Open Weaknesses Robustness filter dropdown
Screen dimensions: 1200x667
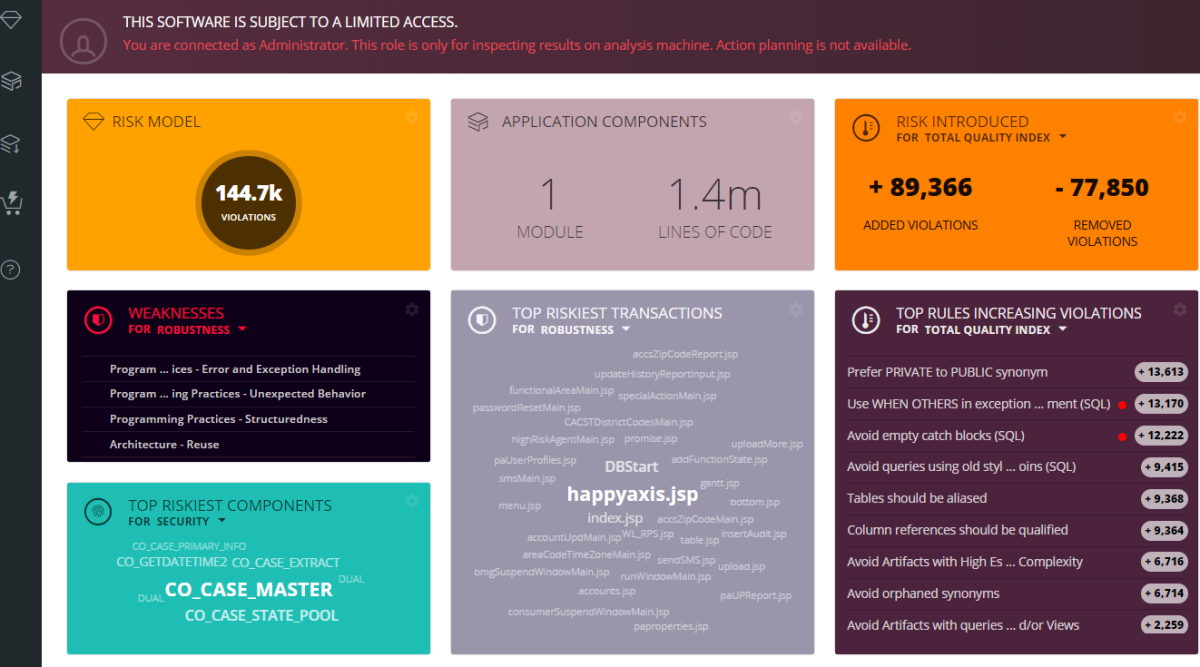(x=242, y=329)
